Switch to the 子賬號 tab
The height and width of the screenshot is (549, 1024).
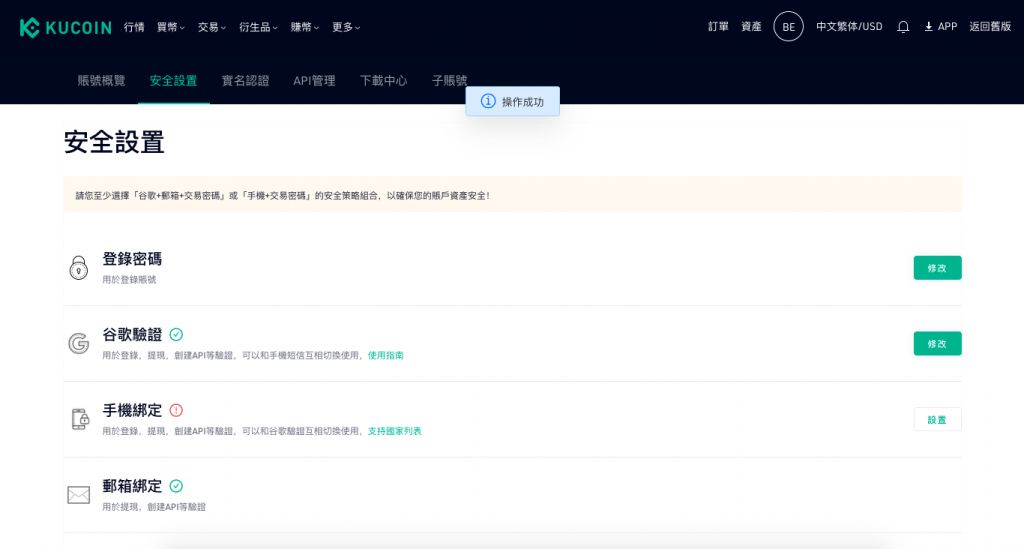tap(449, 81)
